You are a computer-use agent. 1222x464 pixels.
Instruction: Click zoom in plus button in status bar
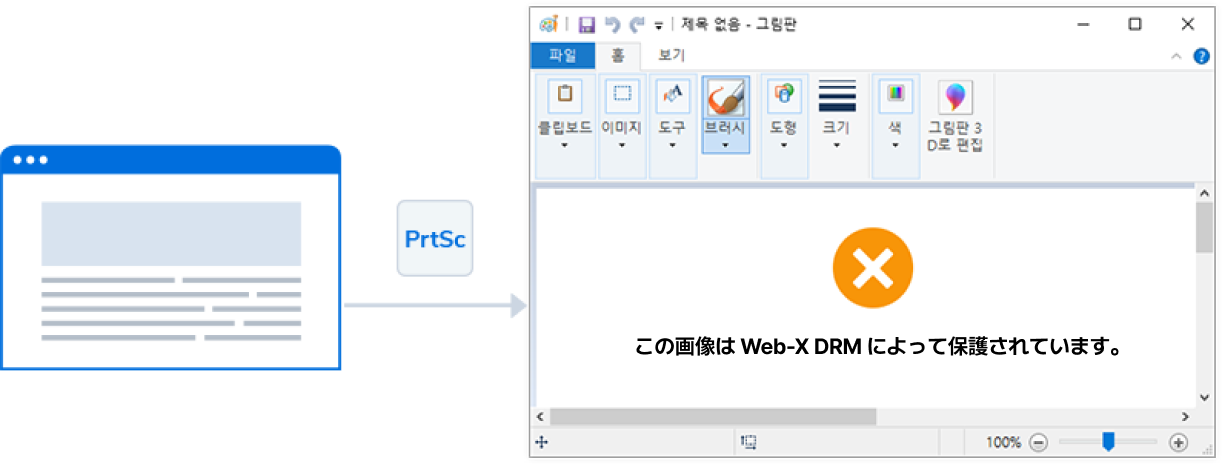point(1178,442)
